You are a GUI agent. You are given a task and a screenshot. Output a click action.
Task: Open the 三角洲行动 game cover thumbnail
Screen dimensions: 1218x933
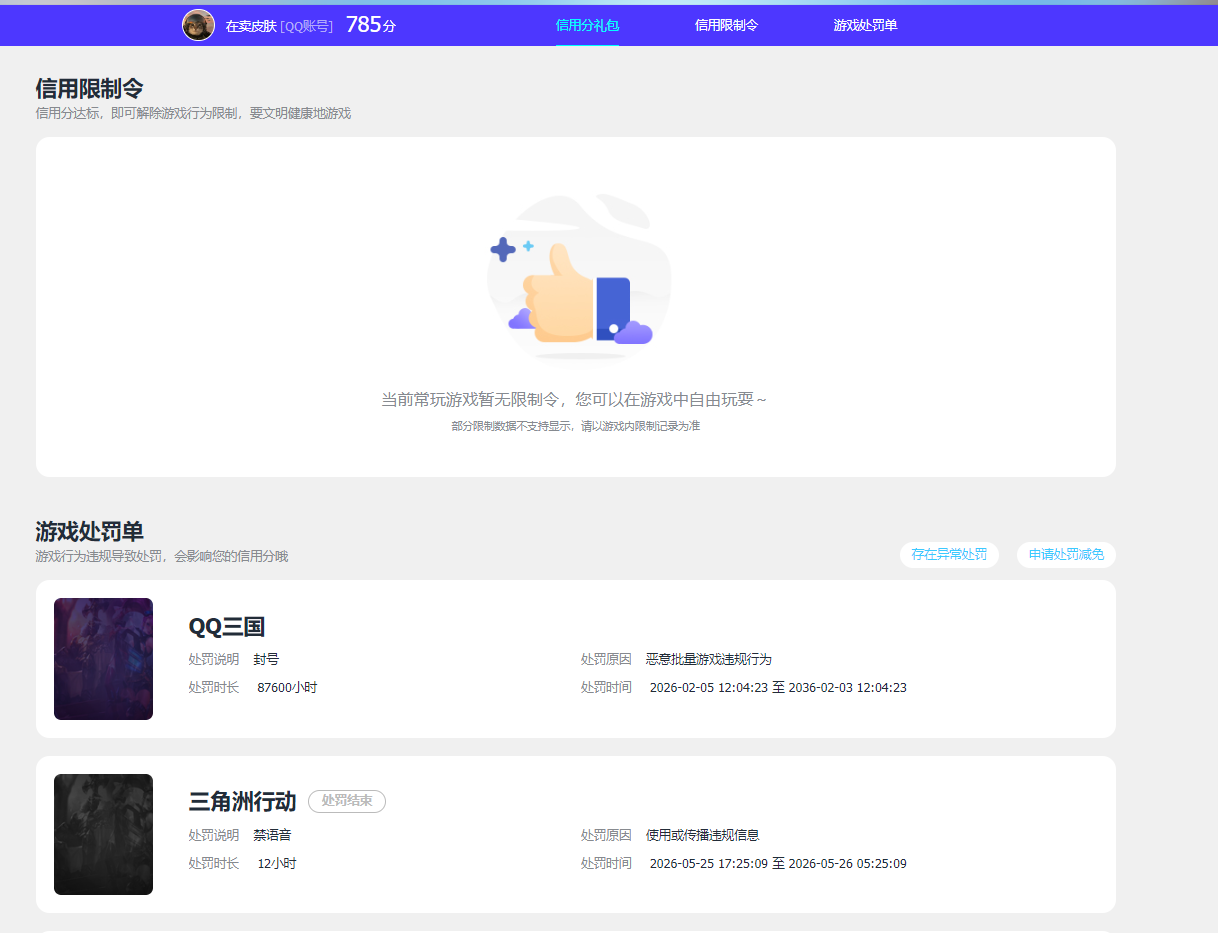coord(103,834)
